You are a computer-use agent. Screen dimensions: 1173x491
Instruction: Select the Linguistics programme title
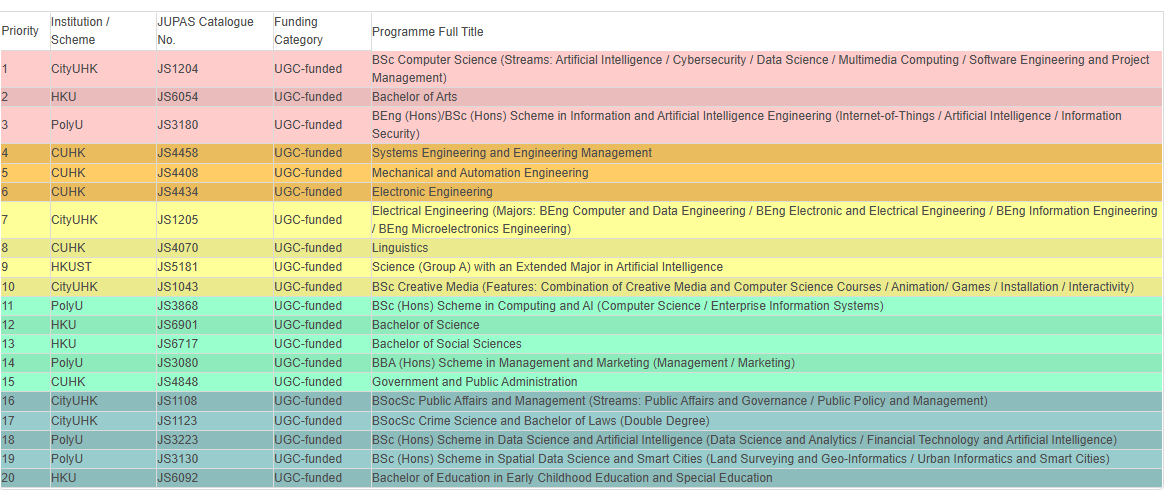click(400, 248)
